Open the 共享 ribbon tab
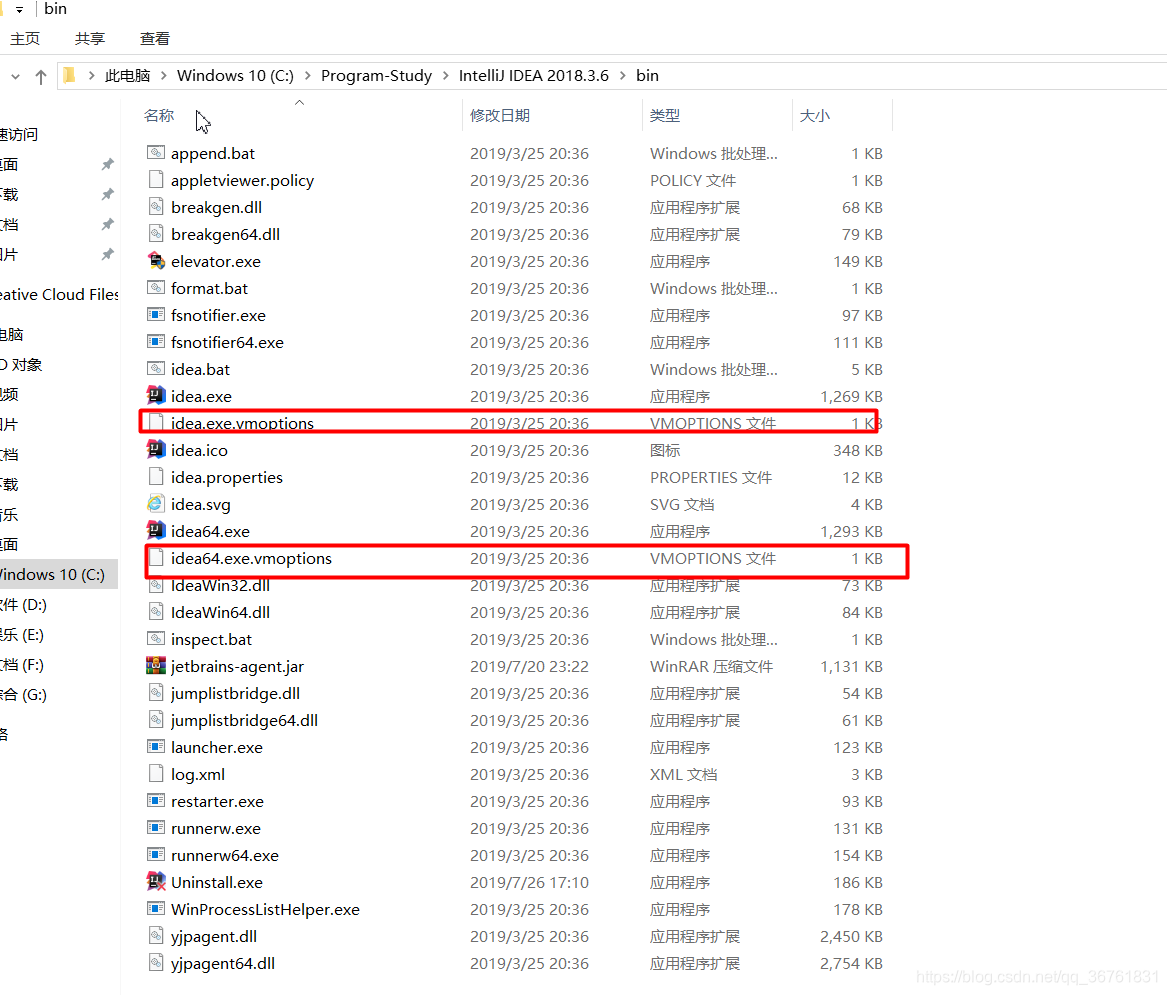The height and width of the screenshot is (995, 1167). click(89, 39)
